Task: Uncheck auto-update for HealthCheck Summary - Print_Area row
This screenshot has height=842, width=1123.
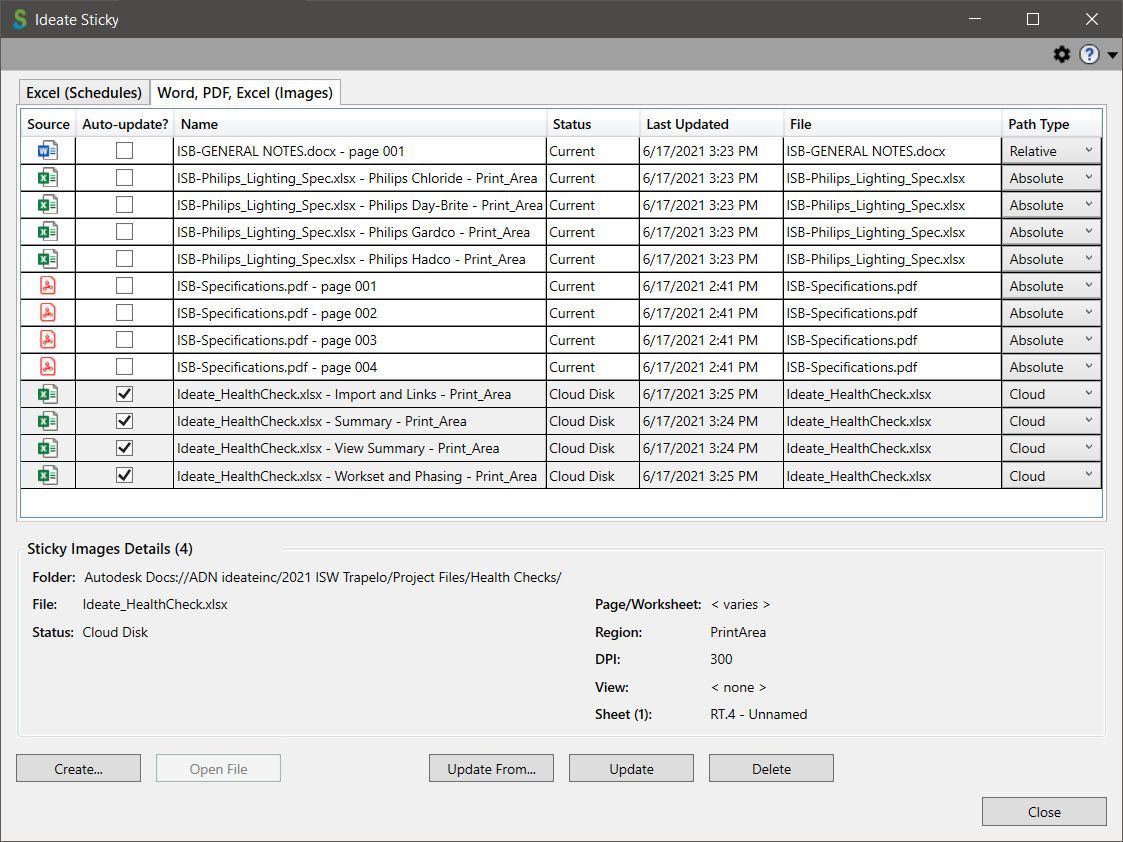Action: pos(125,421)
